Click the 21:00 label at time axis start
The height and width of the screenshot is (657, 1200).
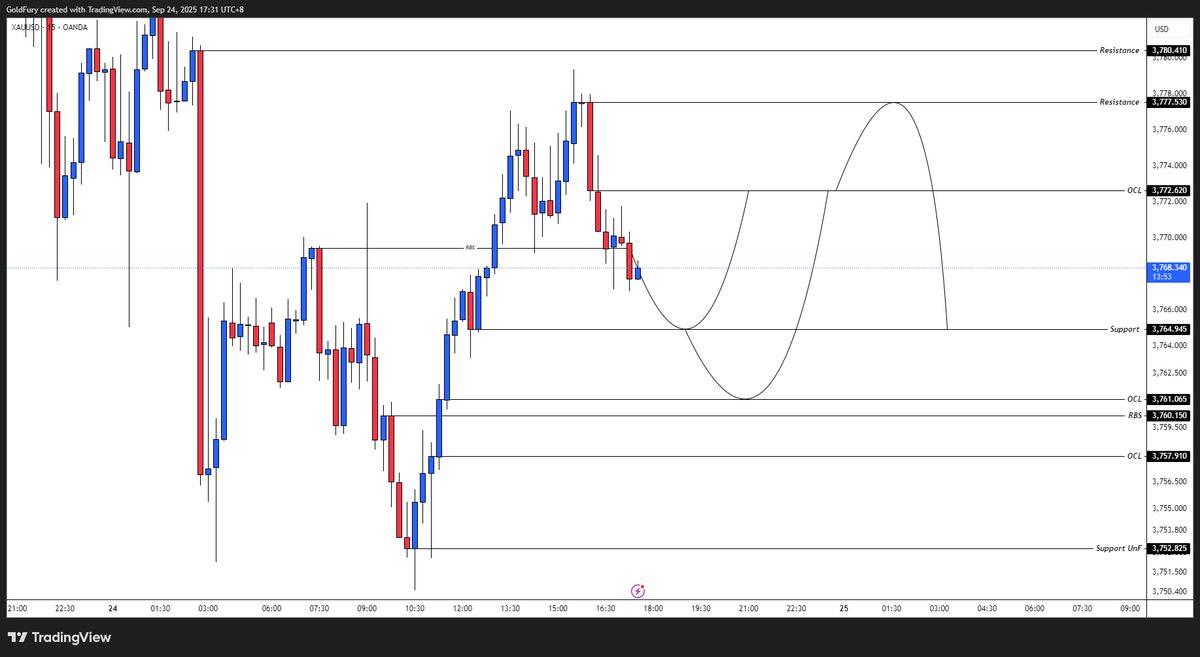17,608
